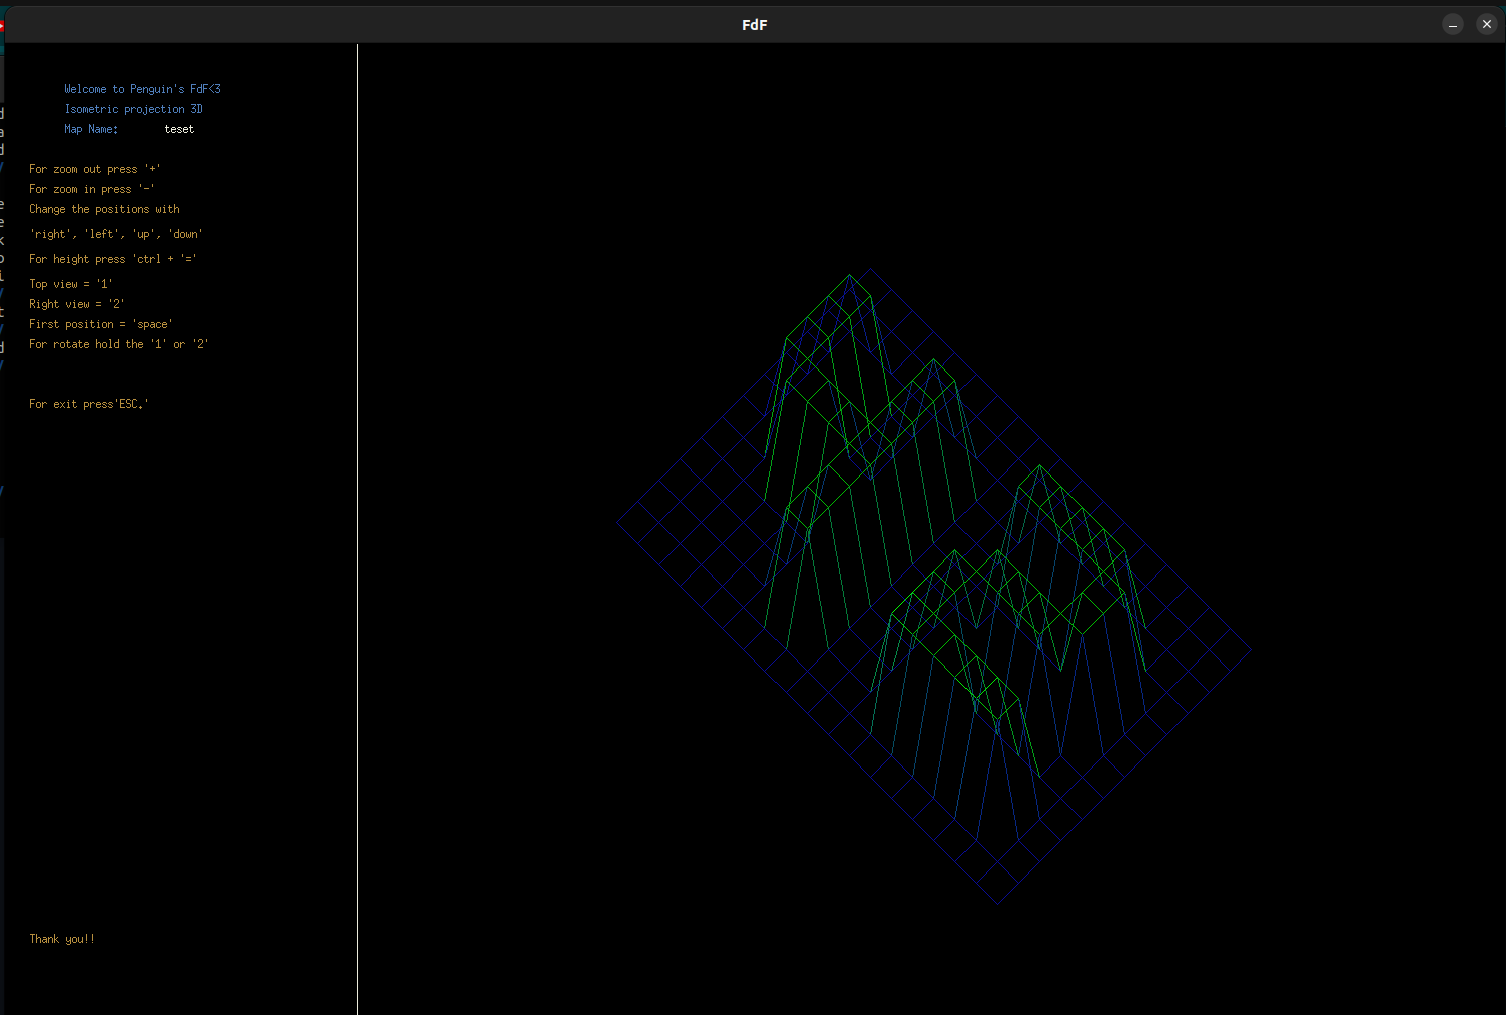Click the "Thank you!!" text
The image size is (1506, 1015).
pyautogui.click(x=61, y=939)
